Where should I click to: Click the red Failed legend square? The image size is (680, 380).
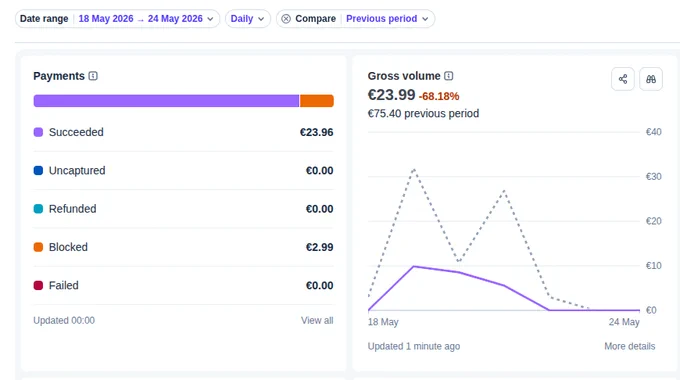coord(38,285)
